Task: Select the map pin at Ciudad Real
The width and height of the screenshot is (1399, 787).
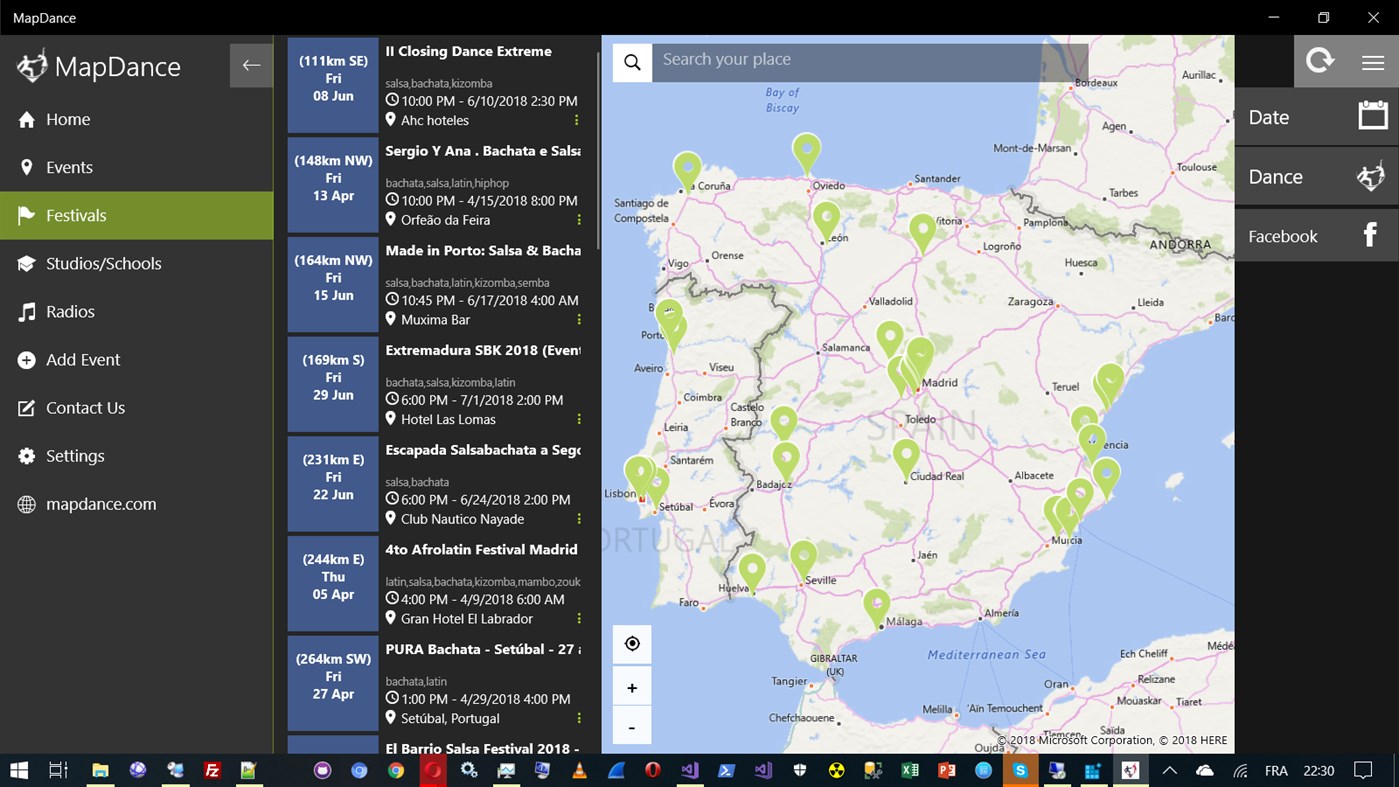Action: click(x=906, y=459)
